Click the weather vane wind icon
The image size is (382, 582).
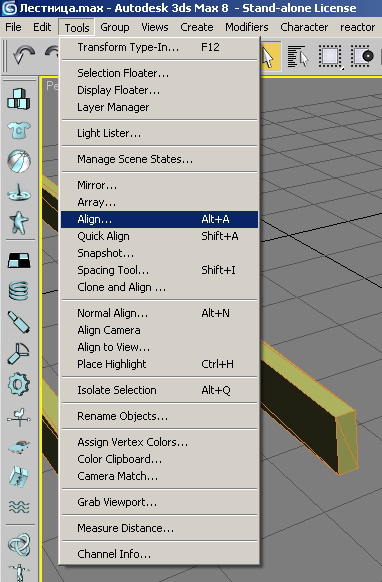point(19,416)
